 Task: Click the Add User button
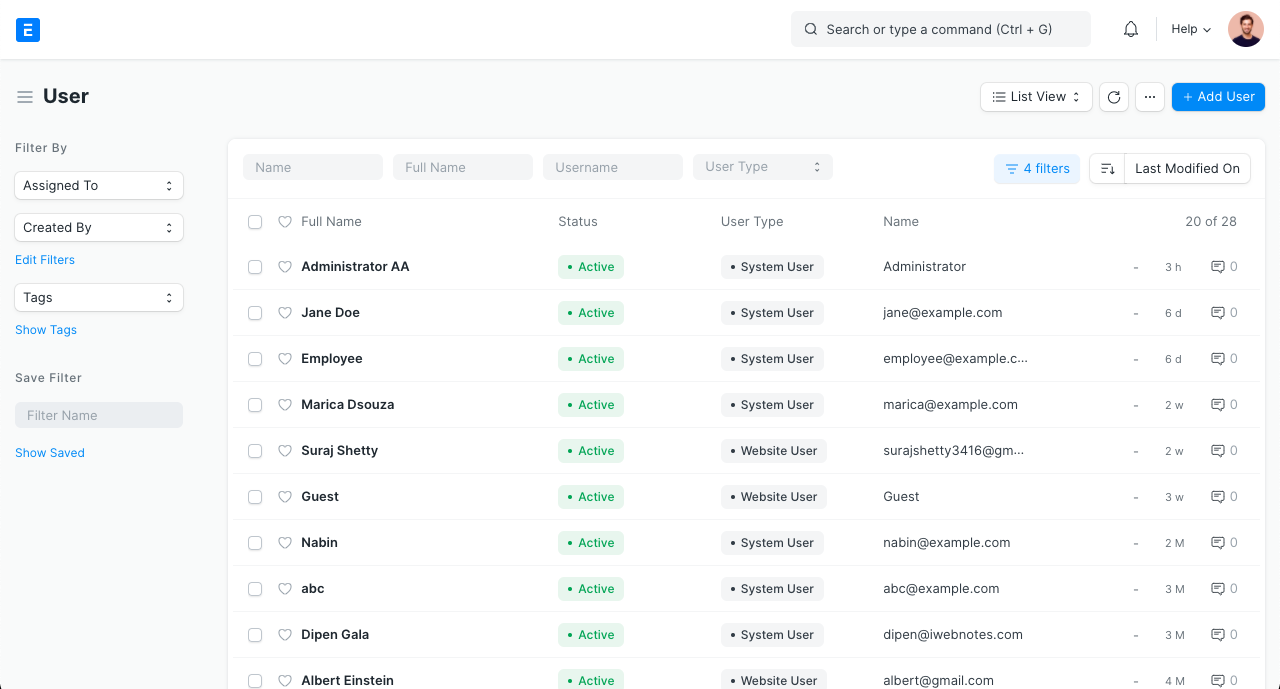[1218, 96]
